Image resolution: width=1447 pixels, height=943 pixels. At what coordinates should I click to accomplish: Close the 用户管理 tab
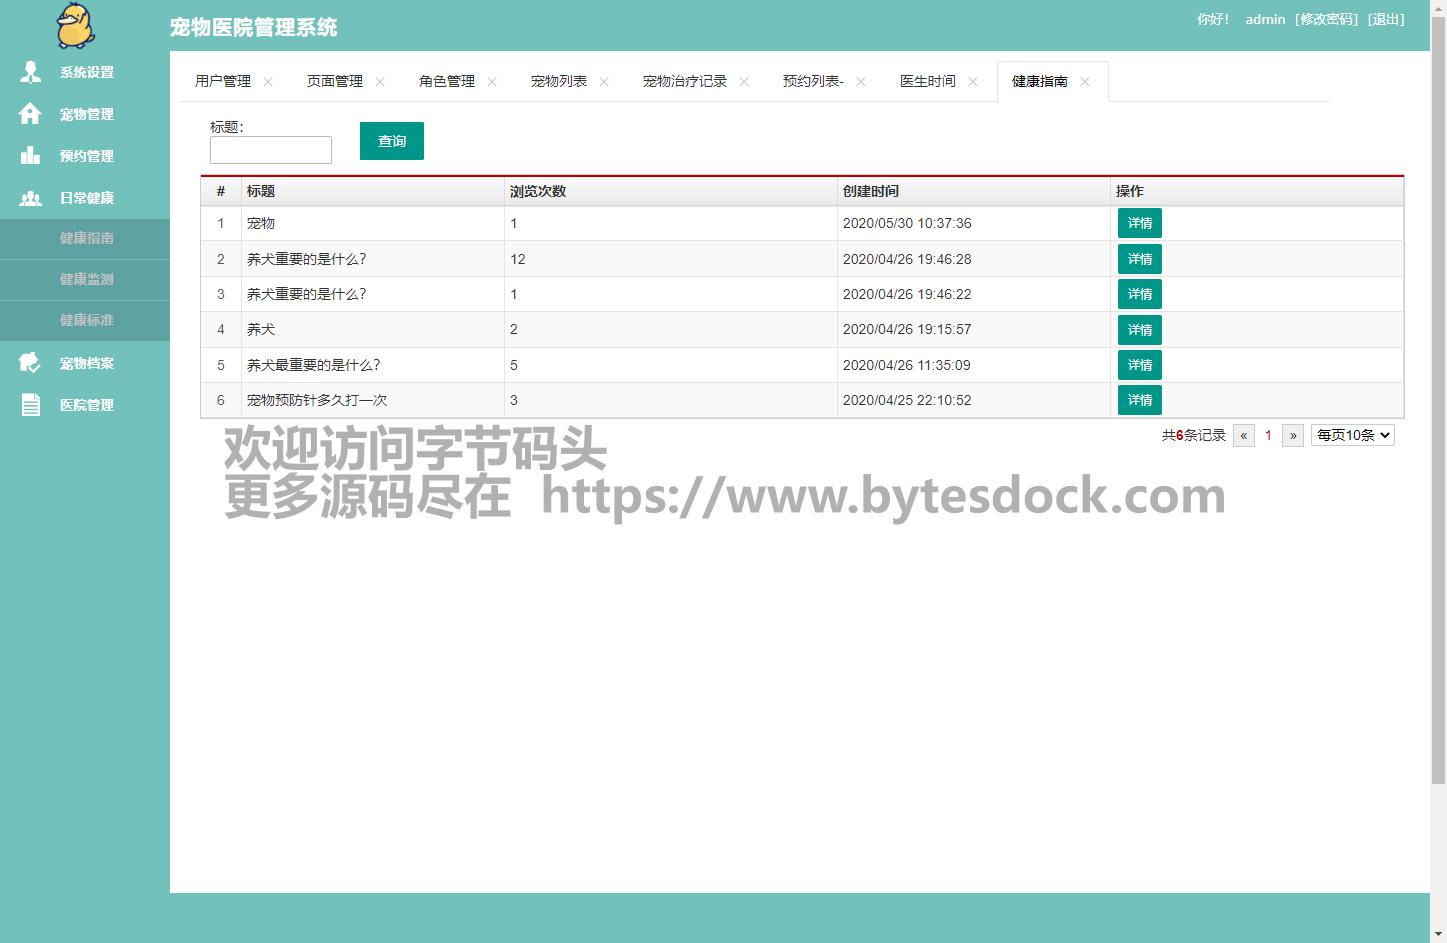click(x=268, y=82)
